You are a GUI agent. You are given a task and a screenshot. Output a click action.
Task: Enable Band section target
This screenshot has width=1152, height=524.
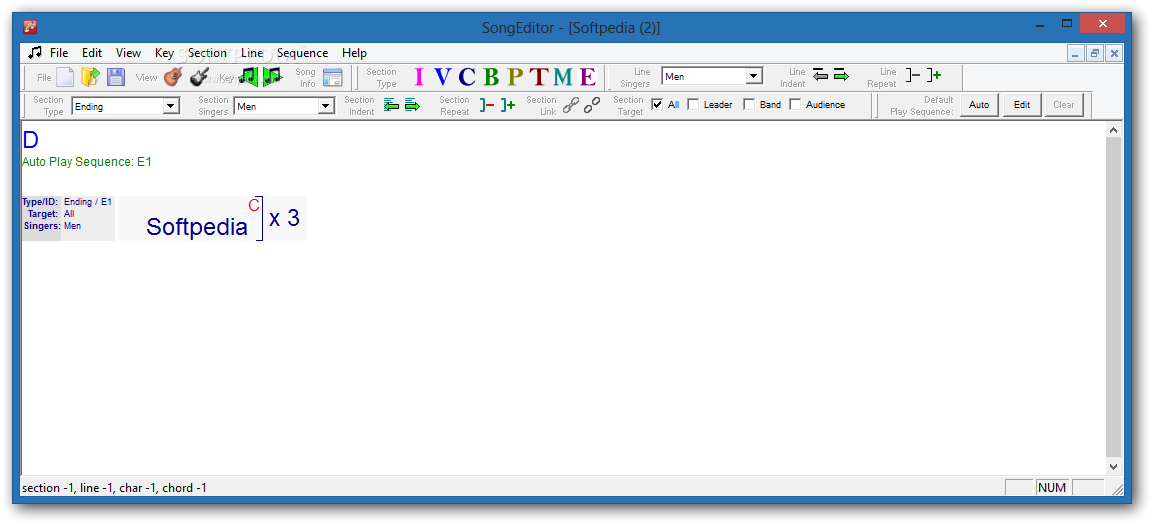[749, 104]
